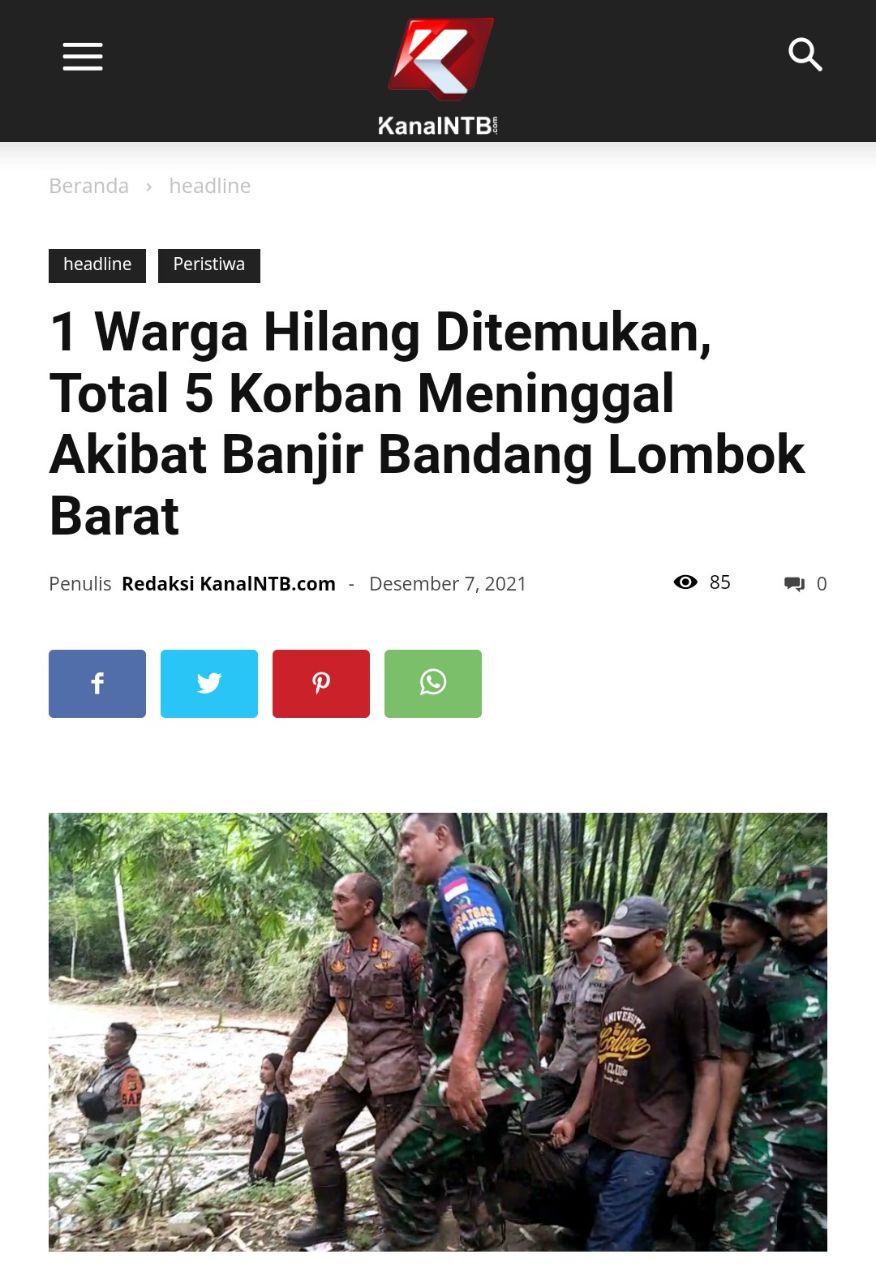
Task: Share article via WhatsApp
Action: coord(433,684)
